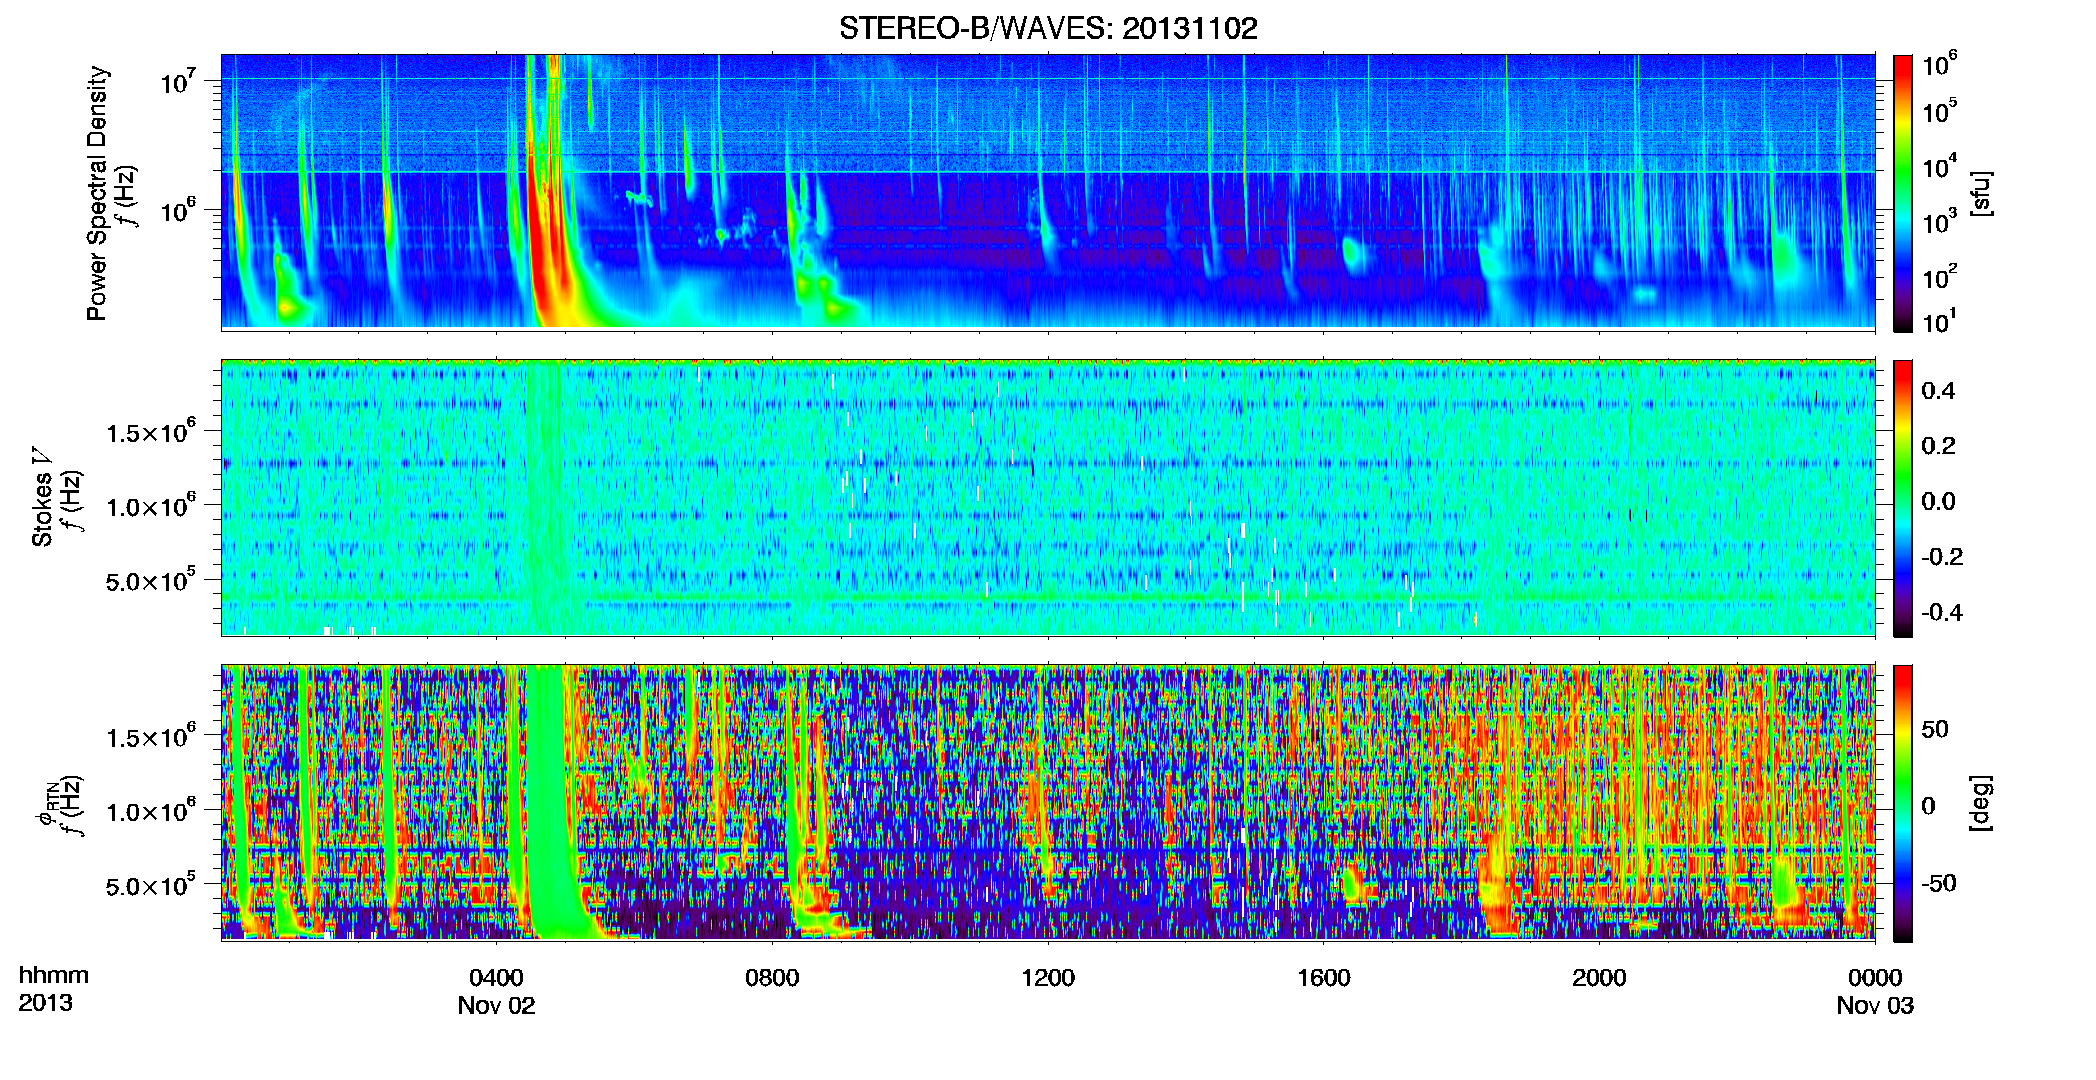Screen dimensions: 2096x1080
Task: Click the "0.0" value on the Stokes color bar
Action: click(x=1938, y=502)
